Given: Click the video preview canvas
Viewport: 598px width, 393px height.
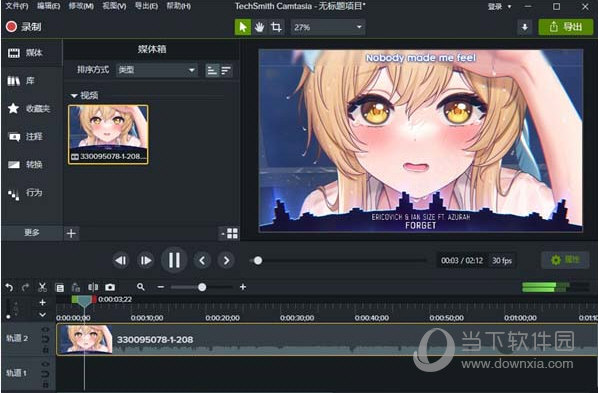Looking at the screenshot, I should (421, 140).
